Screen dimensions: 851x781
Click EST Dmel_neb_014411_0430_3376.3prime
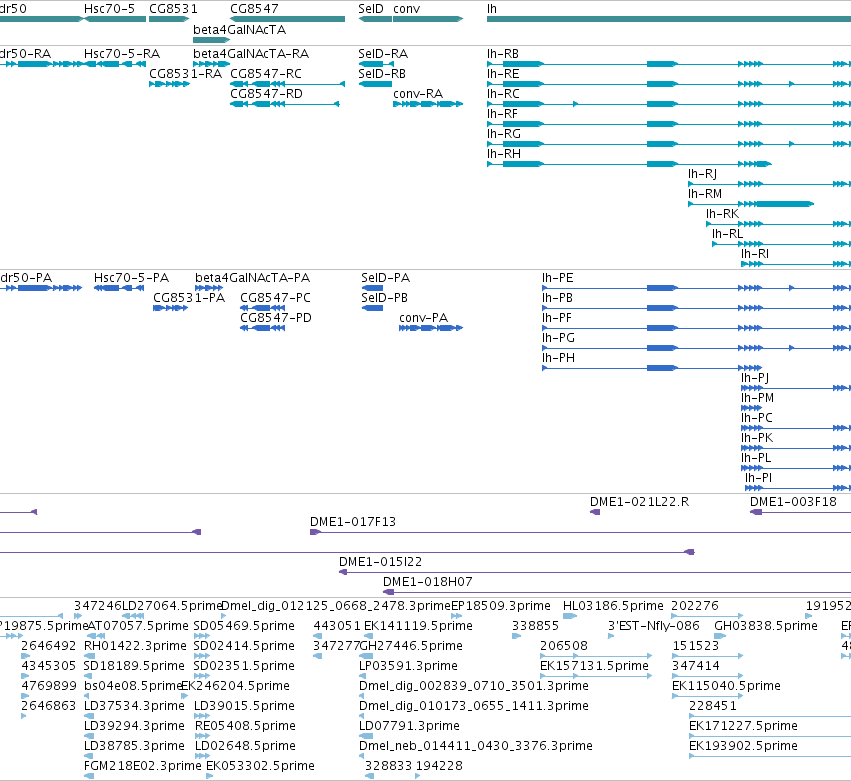coord(476,746)
